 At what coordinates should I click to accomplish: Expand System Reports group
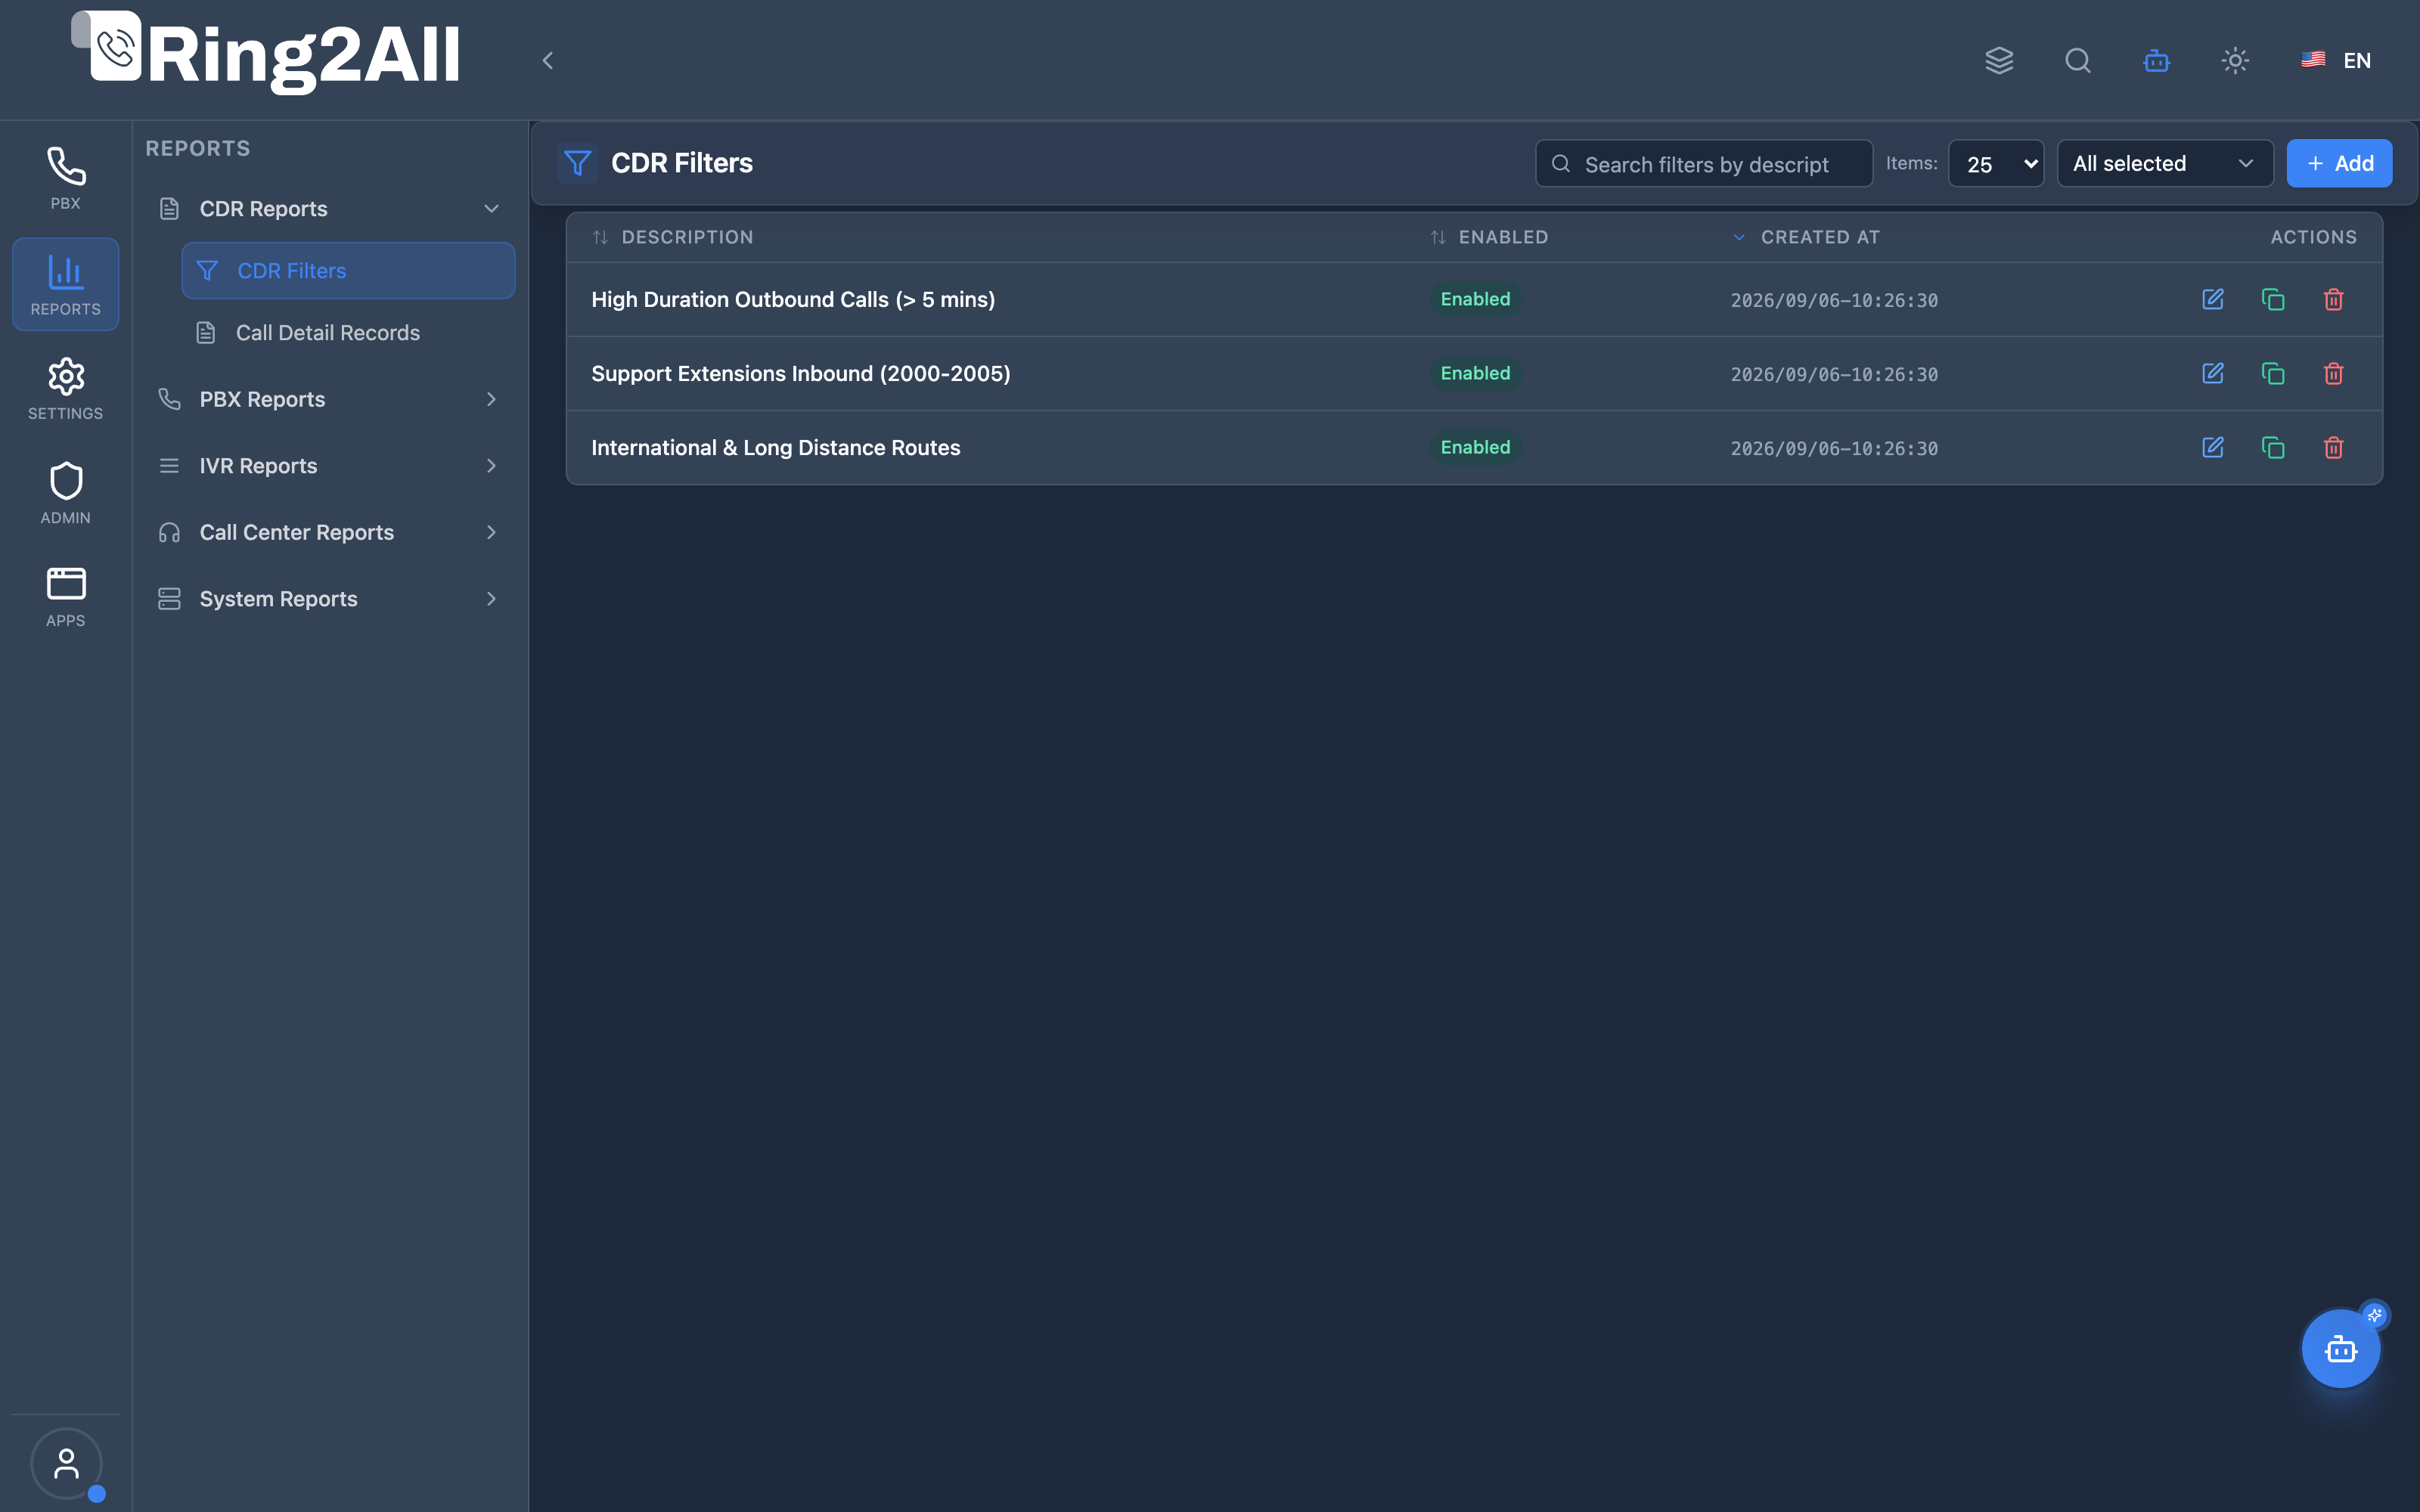click(x=331, y=599)
